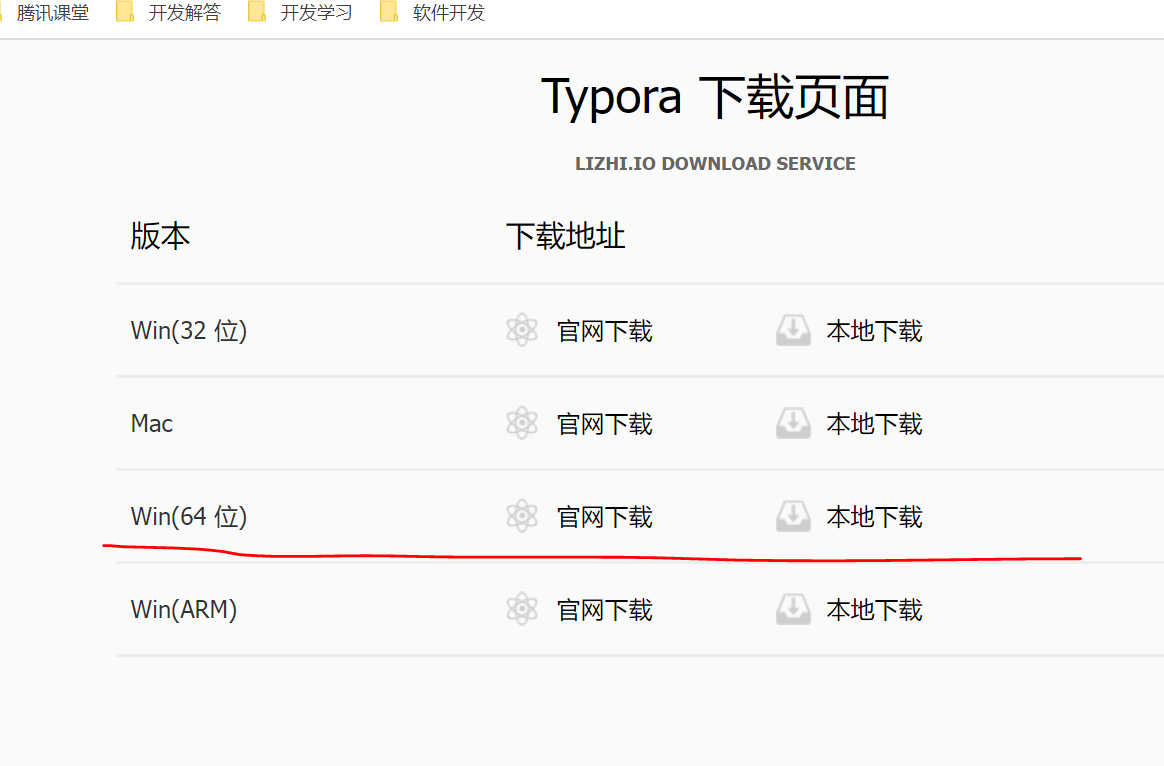Image resolution: width=1164 pixels, height=766 pixels.
Task: Open 本地下载 link for Win(ARM)
Action: [x=874, y=610]
